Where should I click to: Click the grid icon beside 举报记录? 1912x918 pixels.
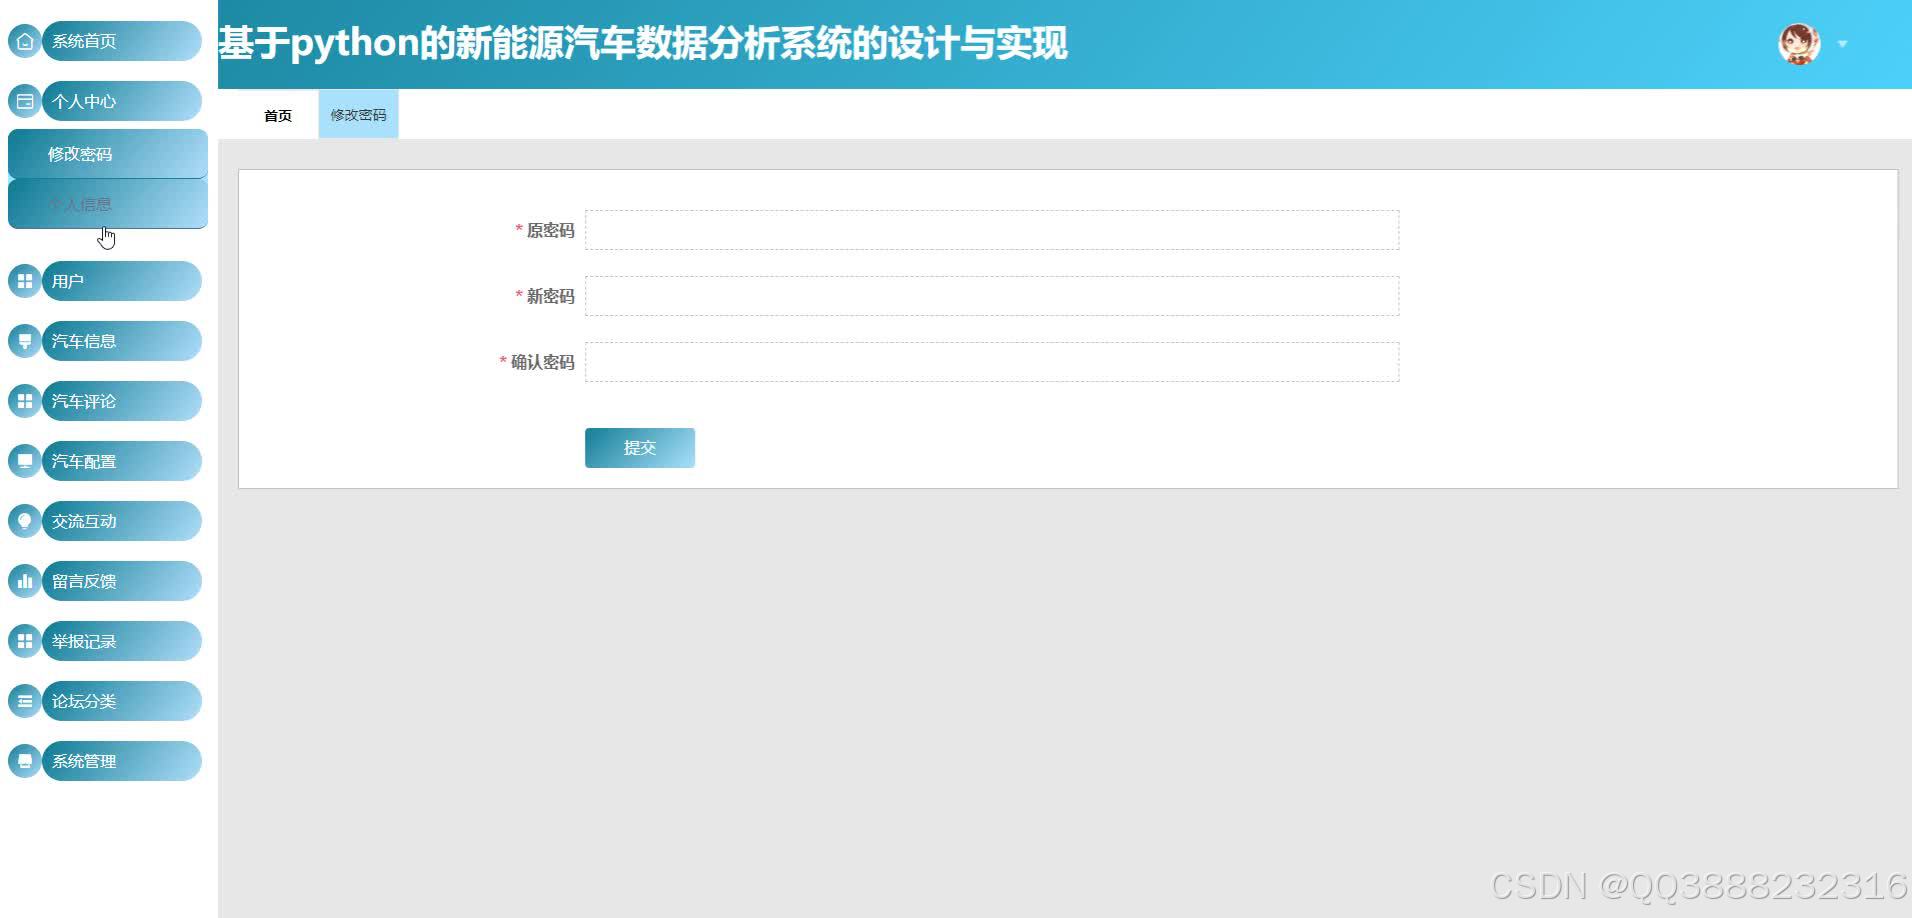[25, 641]
